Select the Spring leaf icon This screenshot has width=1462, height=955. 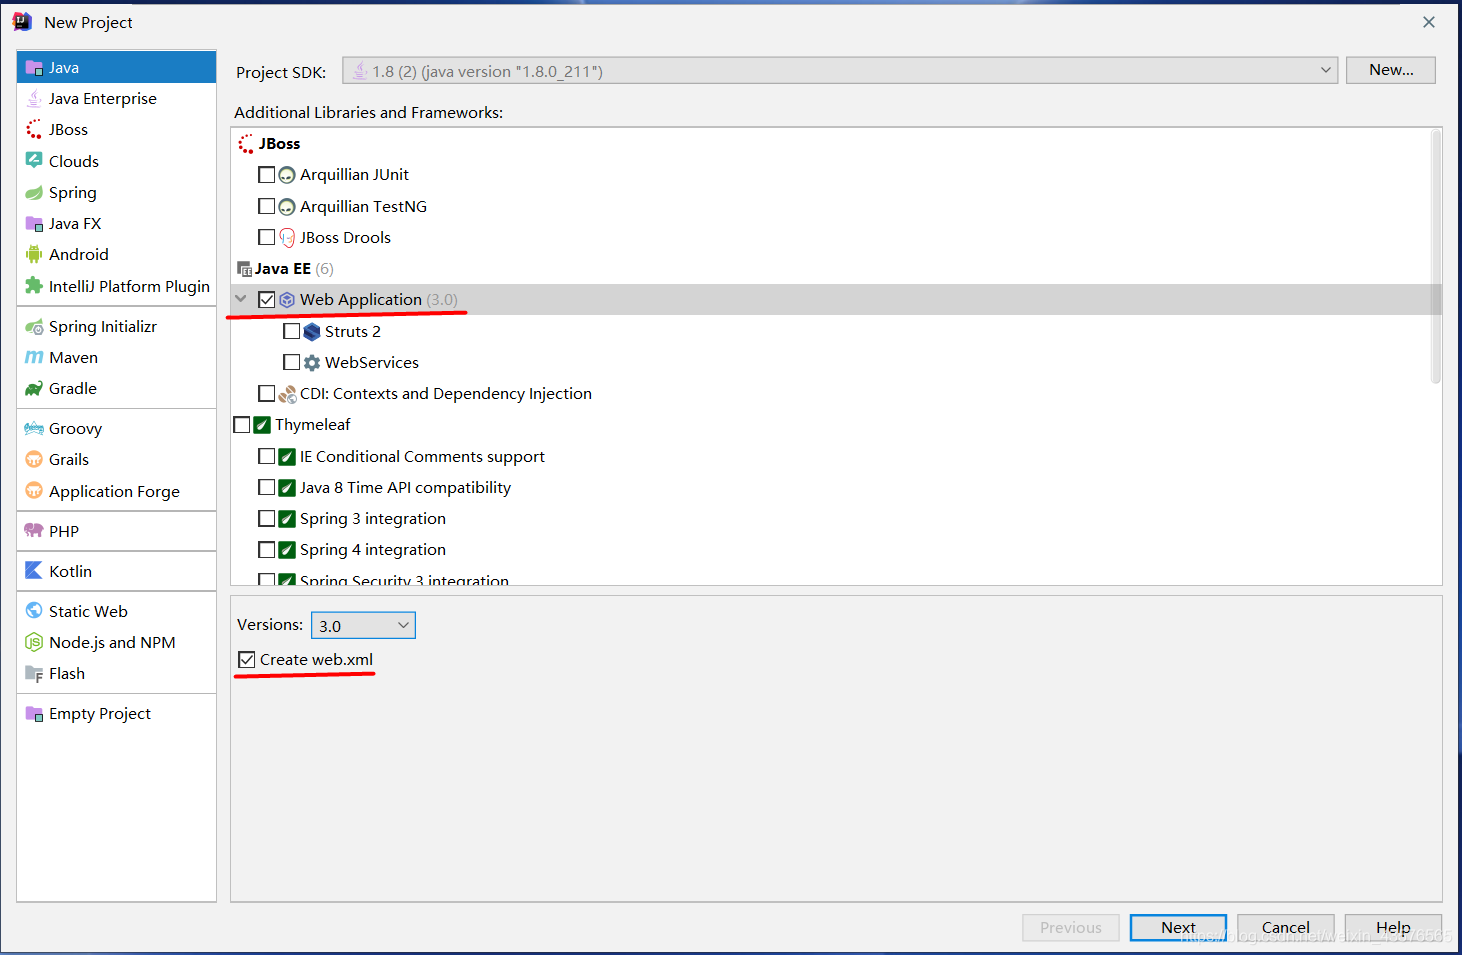tap(34, 192)
